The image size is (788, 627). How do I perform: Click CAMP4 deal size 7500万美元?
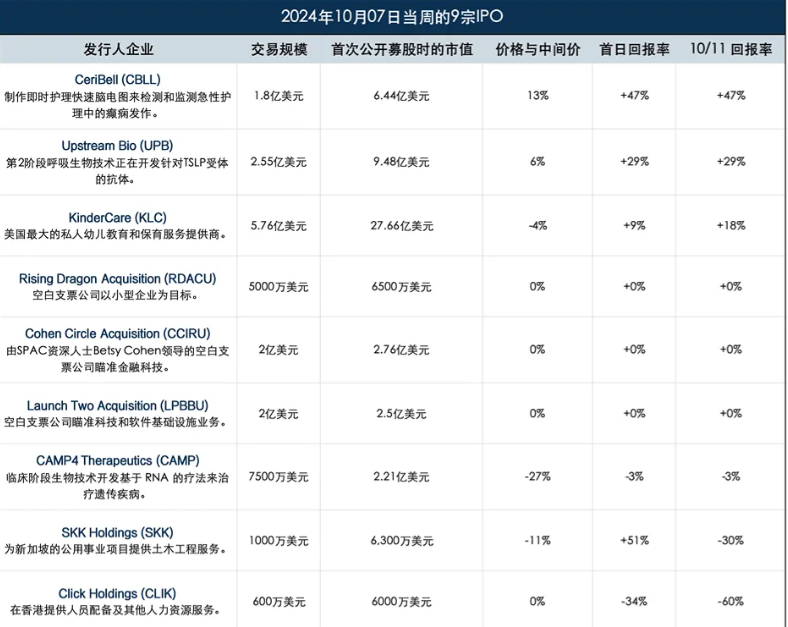click(278, 476)
